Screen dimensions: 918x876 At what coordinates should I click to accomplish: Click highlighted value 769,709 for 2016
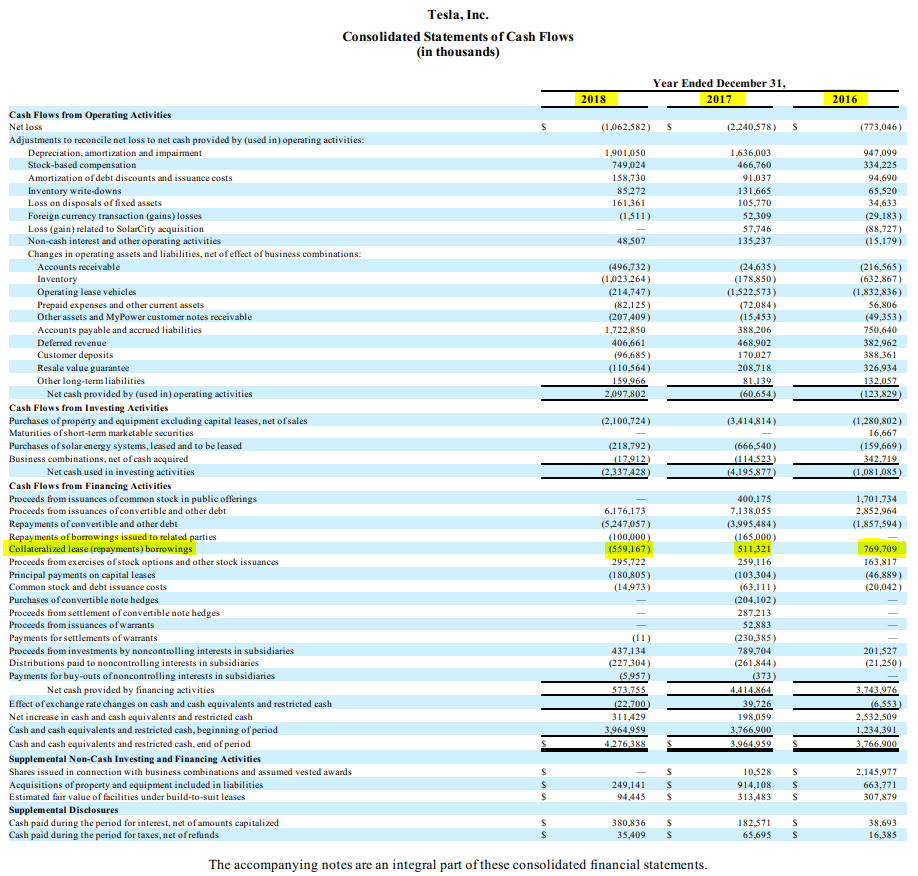point(878,549)
